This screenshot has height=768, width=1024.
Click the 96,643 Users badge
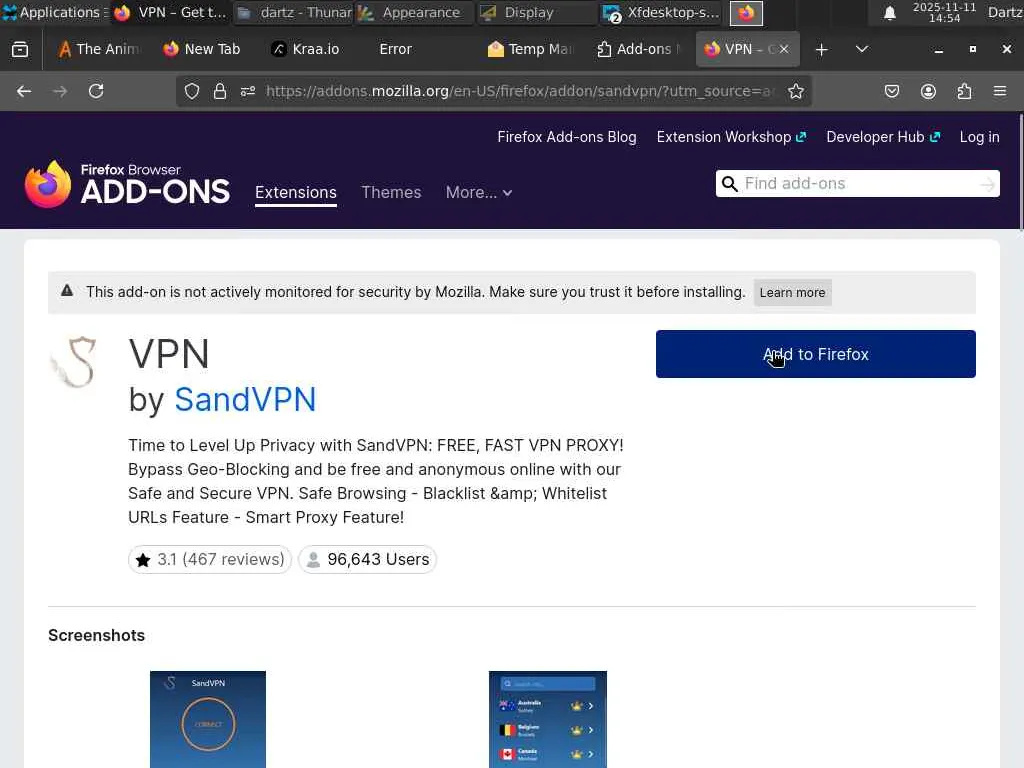[x=367, y=560]
